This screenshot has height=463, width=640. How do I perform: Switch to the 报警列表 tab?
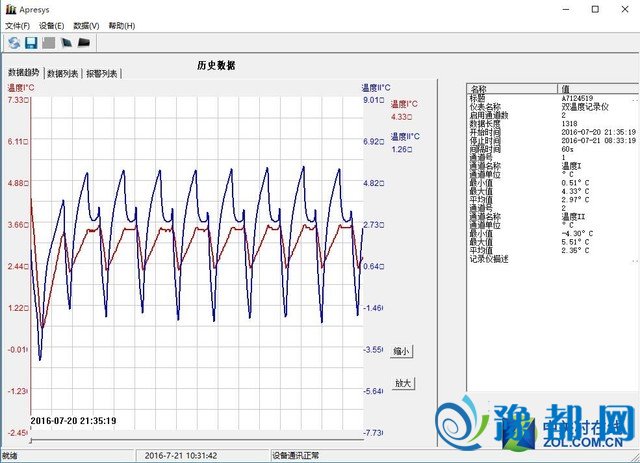[x=102, y=73]
